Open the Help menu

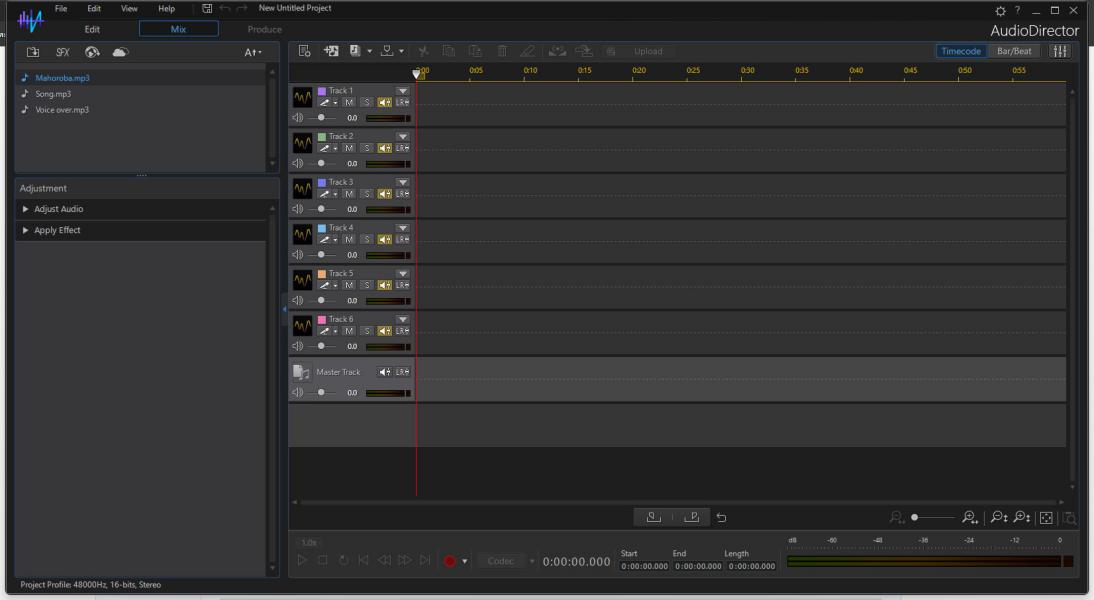click(x=166, y=8)
